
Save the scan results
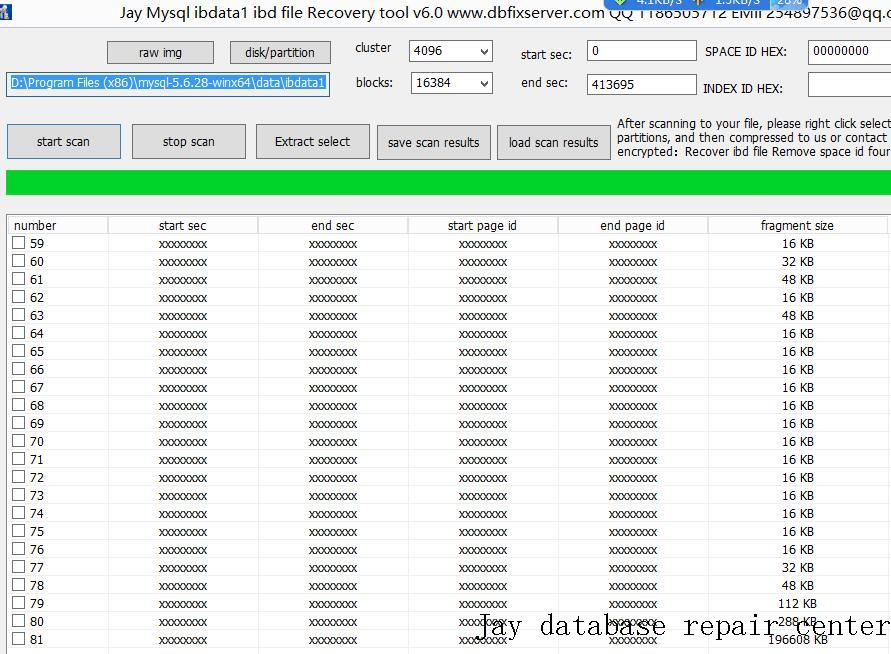click(x=434, y=143)
